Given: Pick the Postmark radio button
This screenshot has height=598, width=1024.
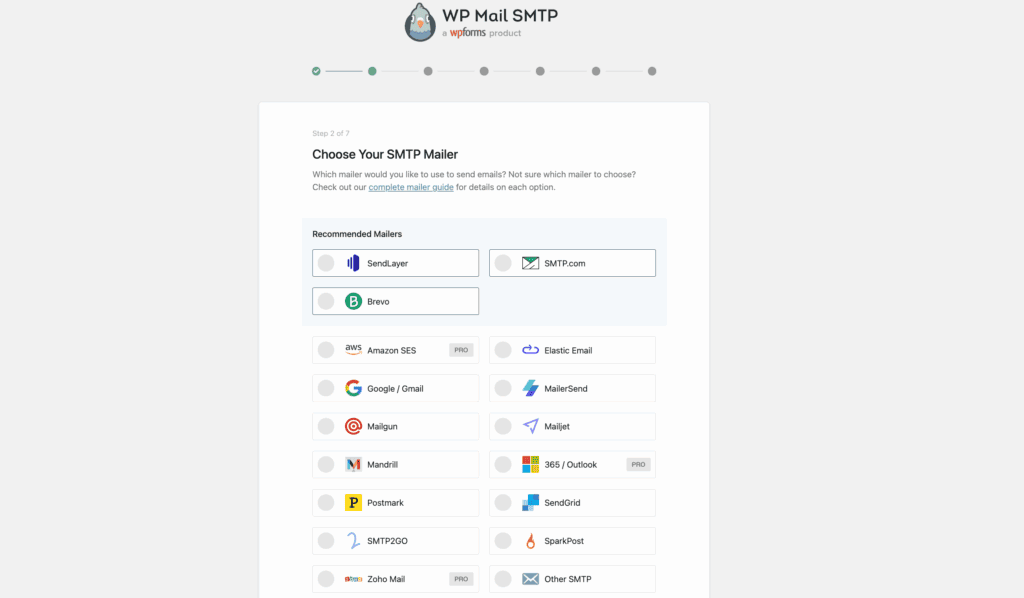Looking at the screenshot, I should pyautogui.click(x=326, y=503).
